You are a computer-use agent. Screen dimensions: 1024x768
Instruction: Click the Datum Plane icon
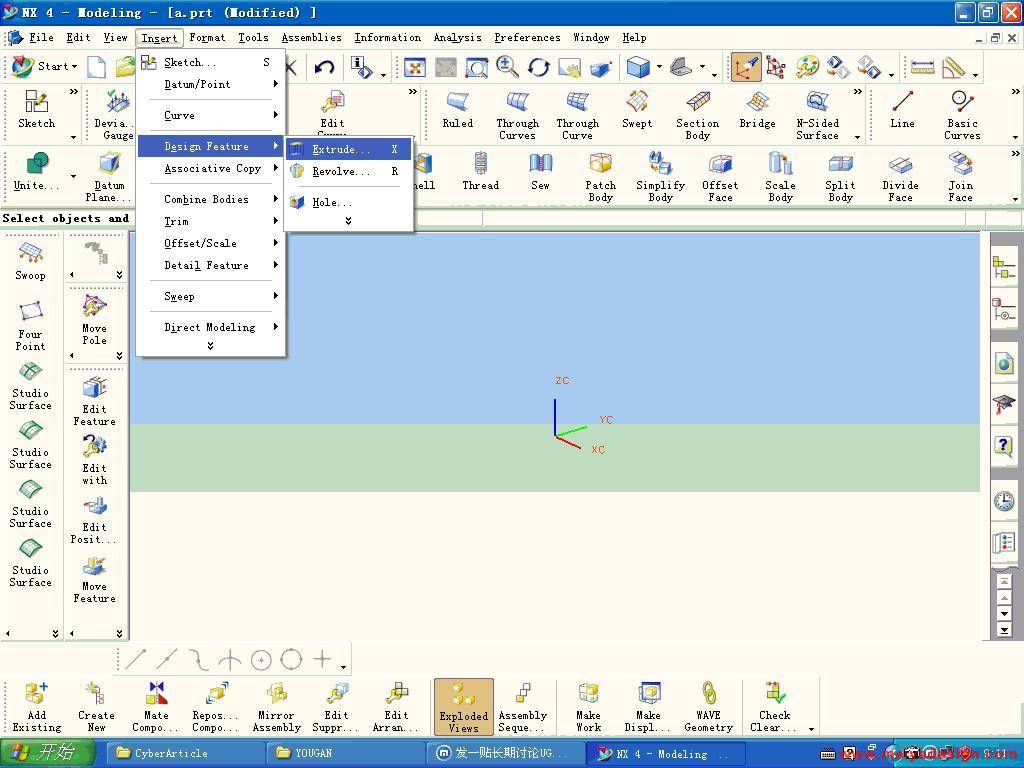(109, 178)
